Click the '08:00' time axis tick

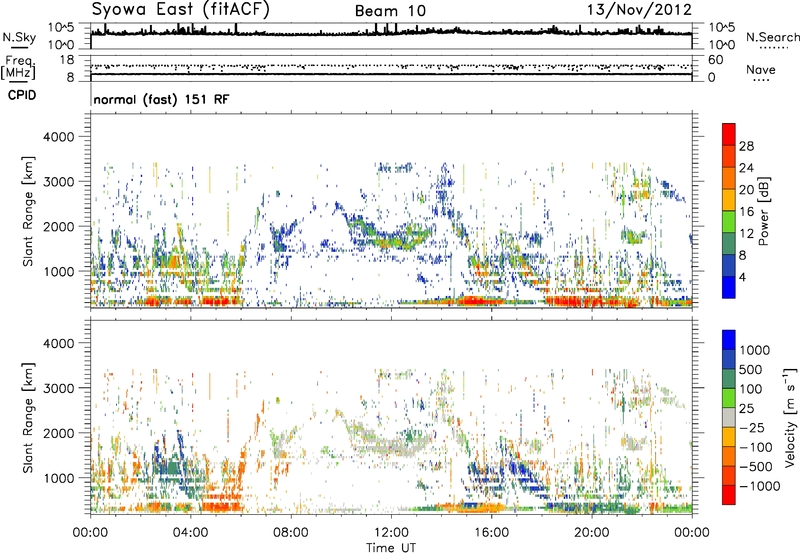click(291, 533)
